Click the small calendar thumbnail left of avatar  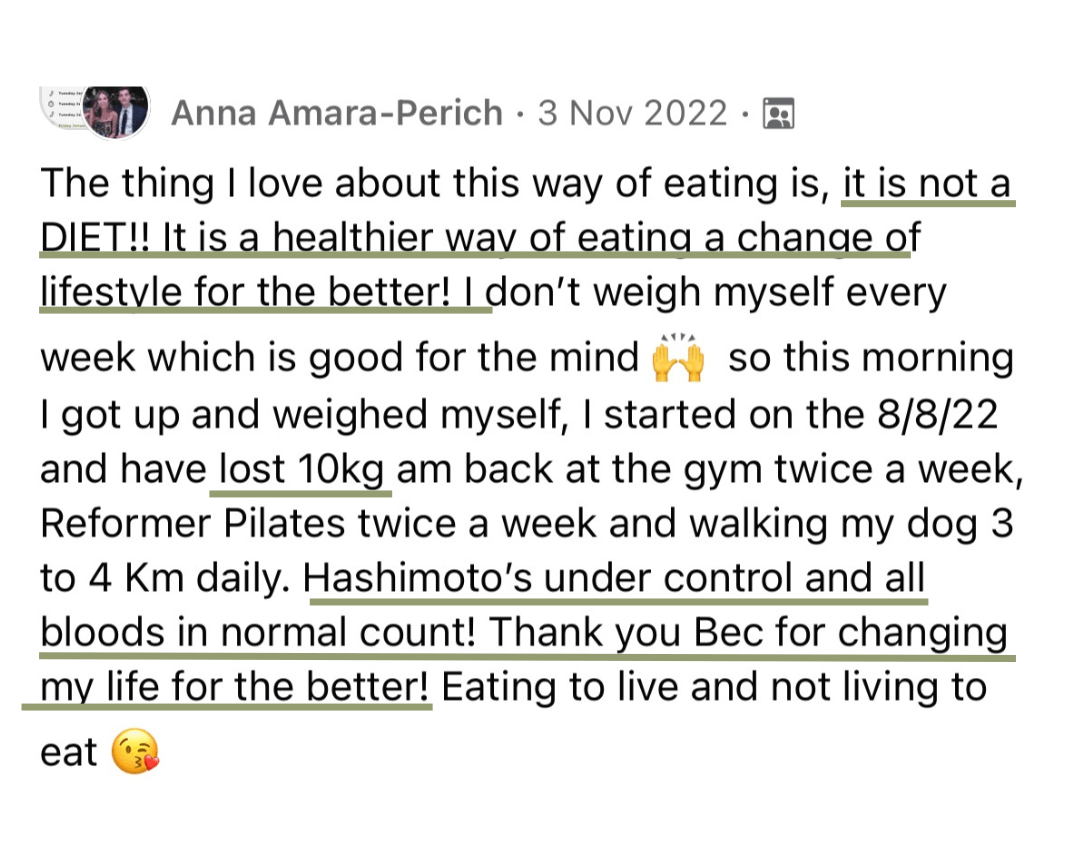tap(60, 110)
